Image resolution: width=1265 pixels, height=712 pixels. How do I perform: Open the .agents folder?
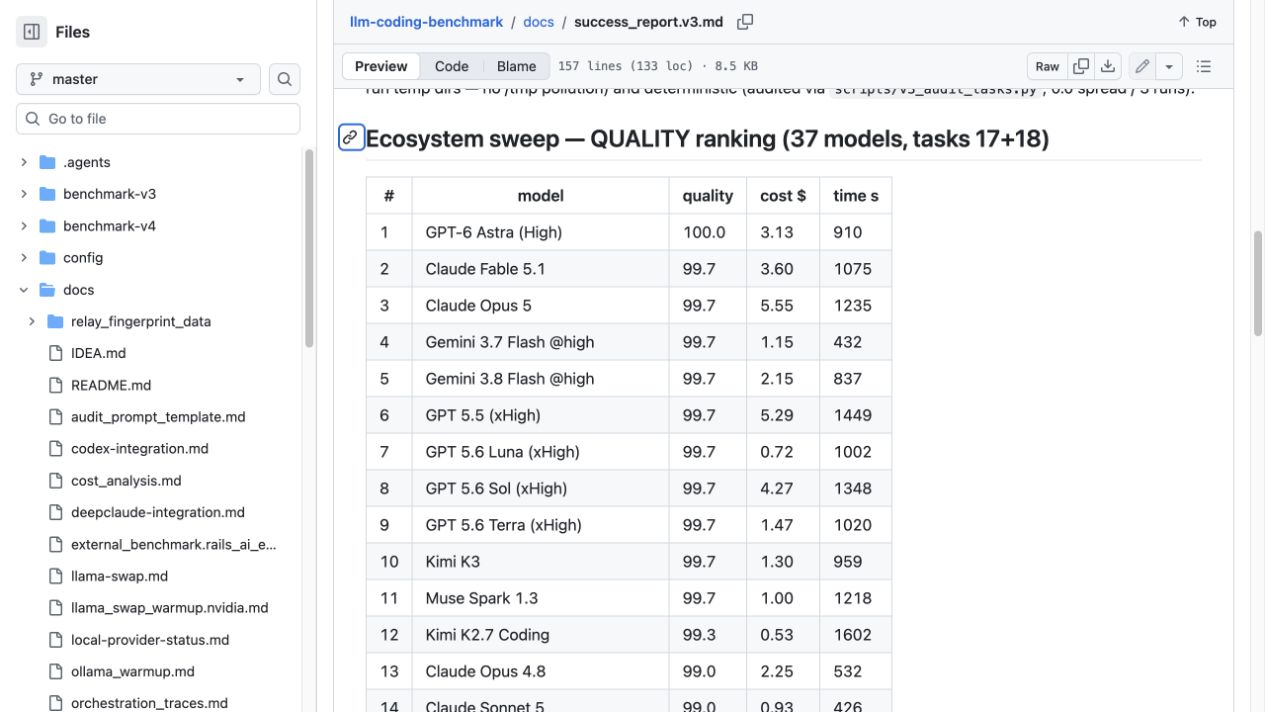[86, 162]
